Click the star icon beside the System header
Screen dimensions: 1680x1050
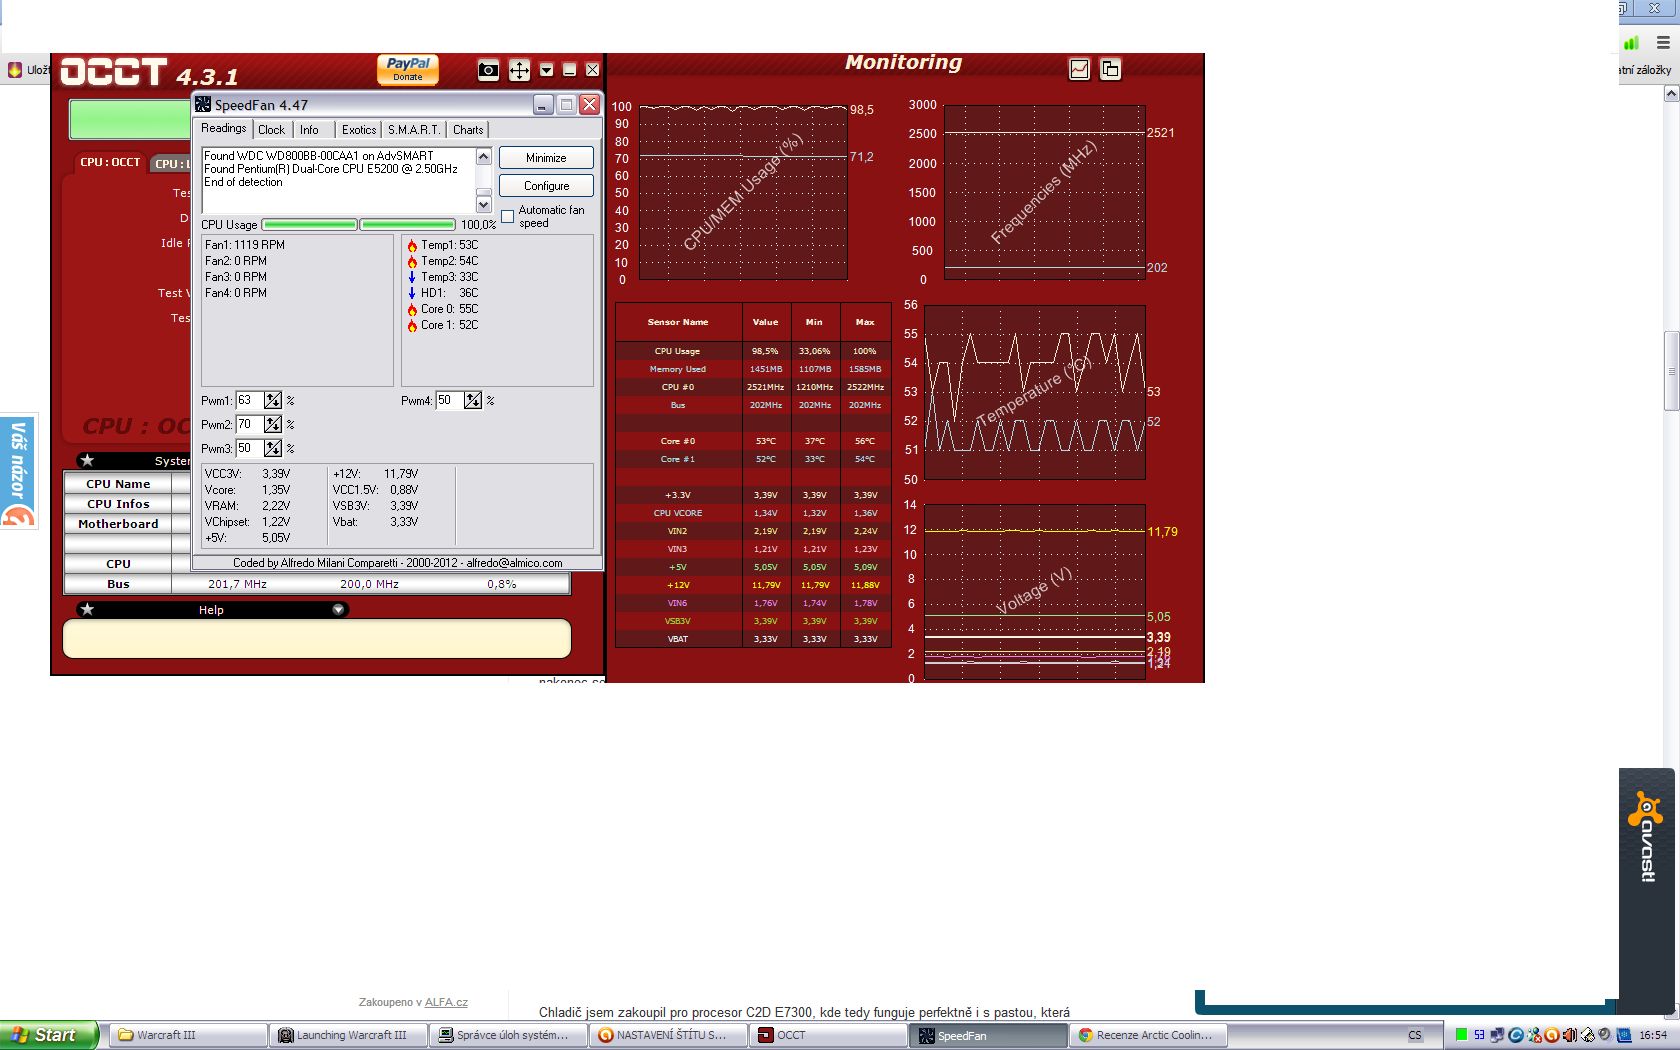[87, 460]
